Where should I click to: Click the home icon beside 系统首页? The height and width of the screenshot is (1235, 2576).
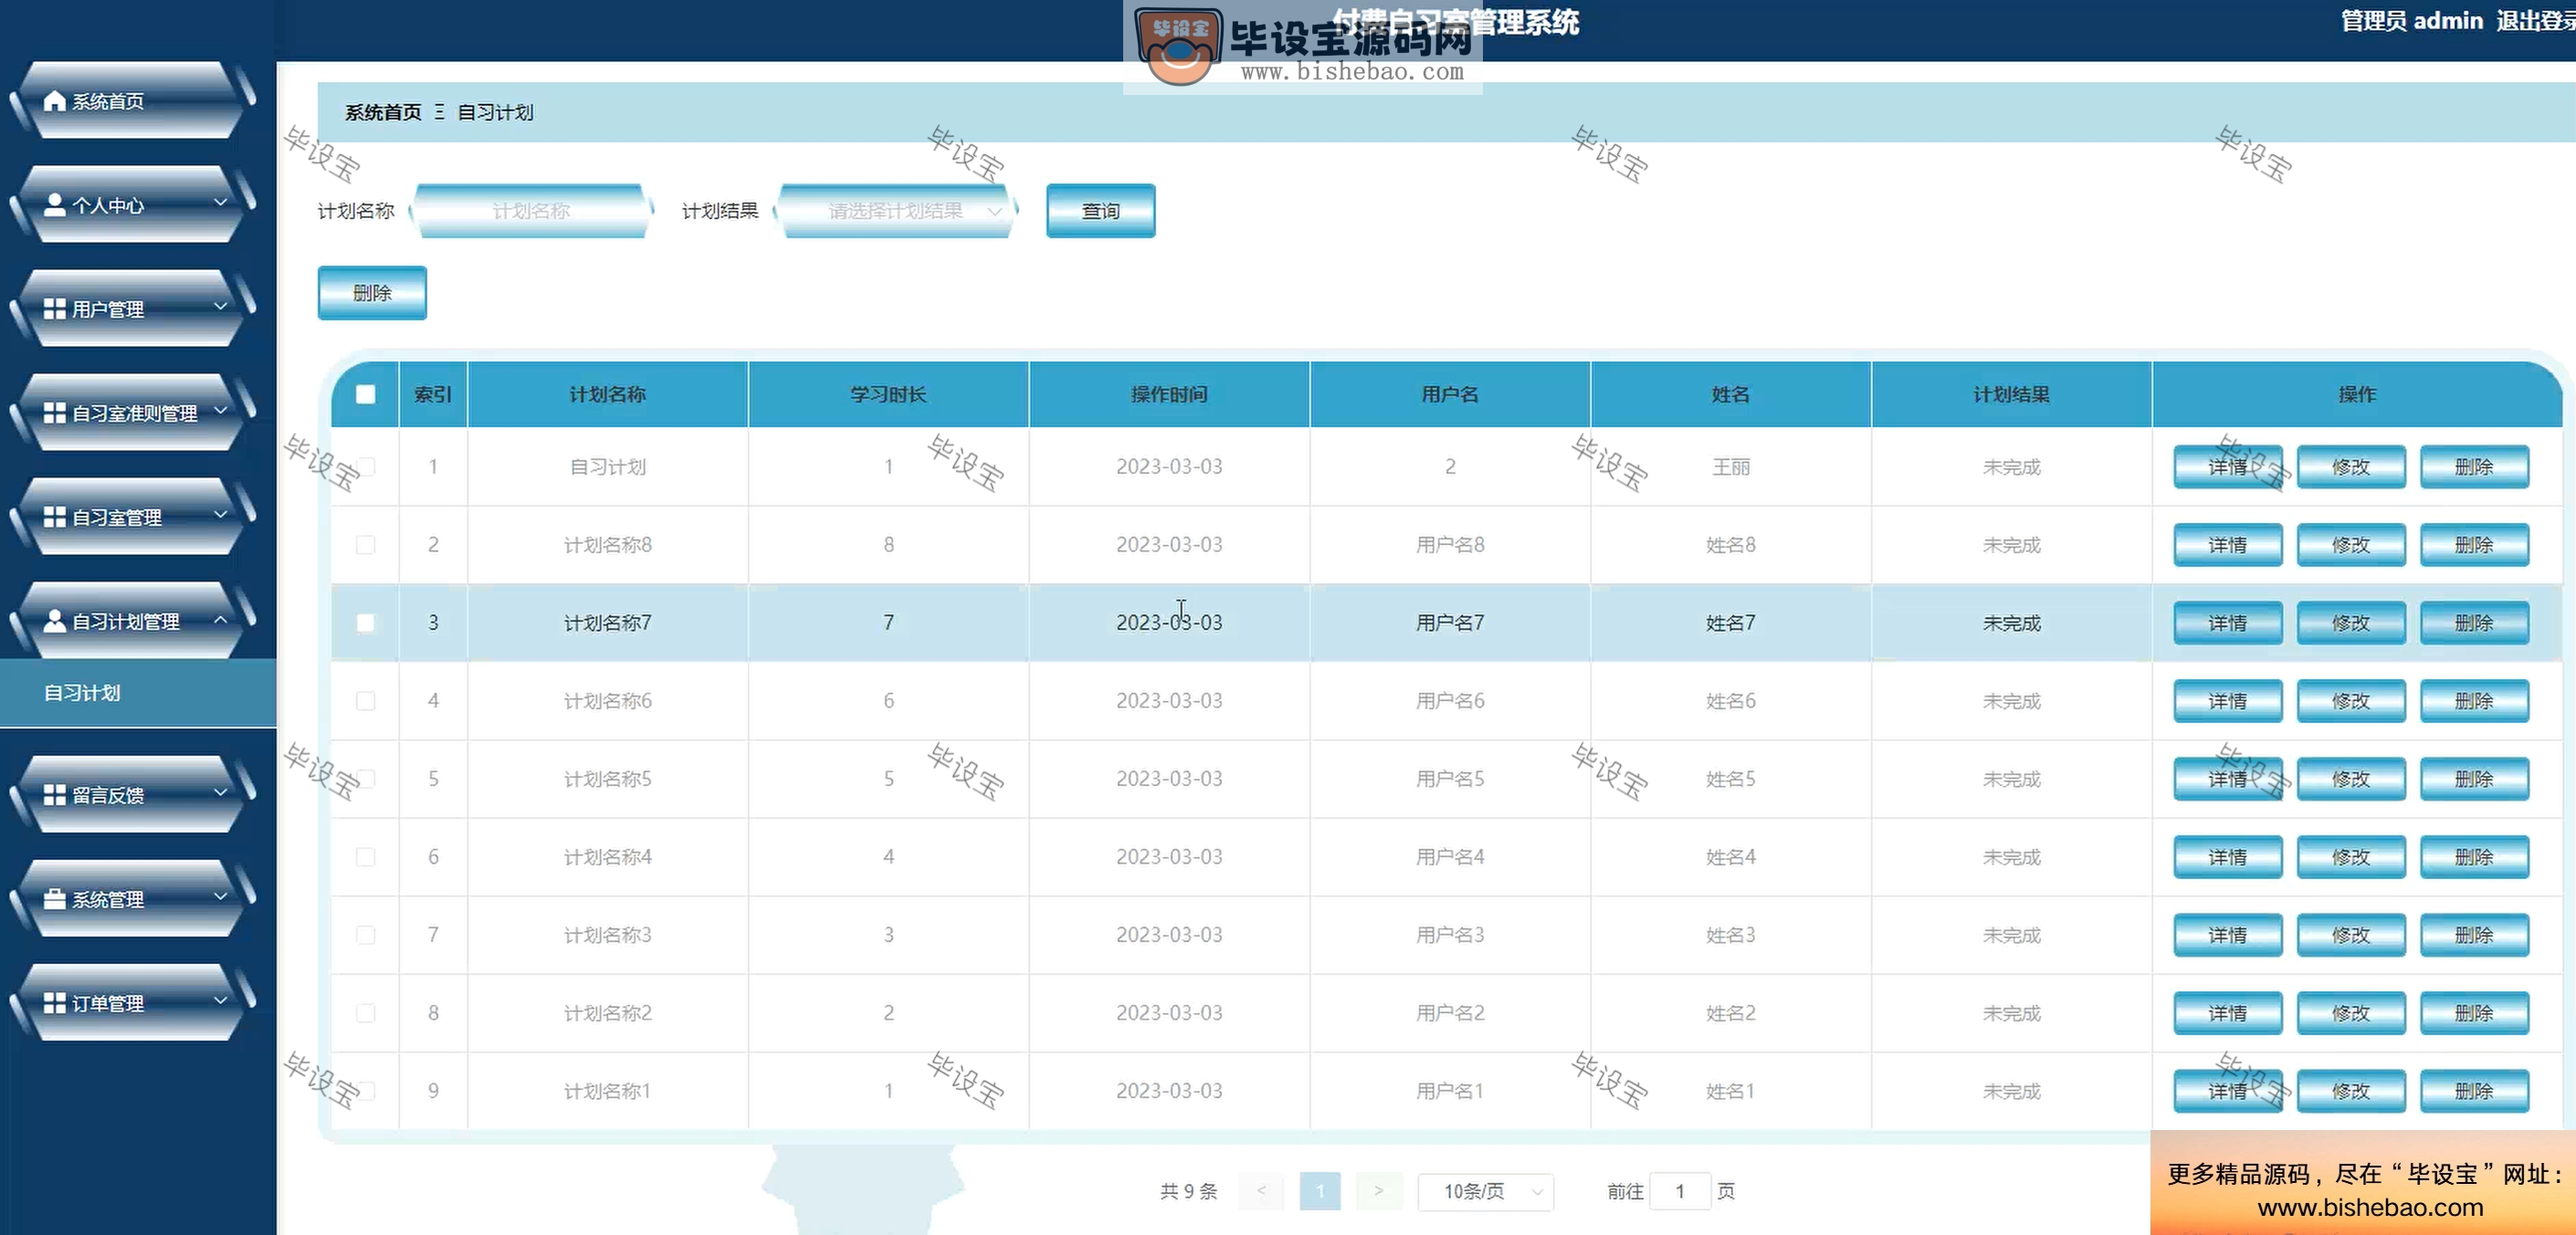click(55, 101)
